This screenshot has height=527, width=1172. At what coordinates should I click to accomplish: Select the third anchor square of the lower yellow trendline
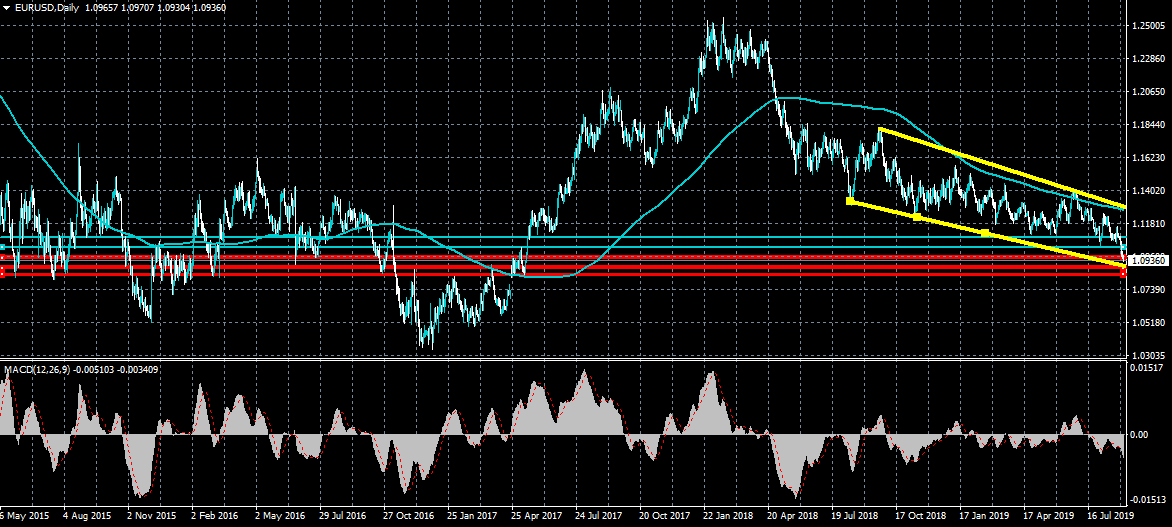(985, 233)
